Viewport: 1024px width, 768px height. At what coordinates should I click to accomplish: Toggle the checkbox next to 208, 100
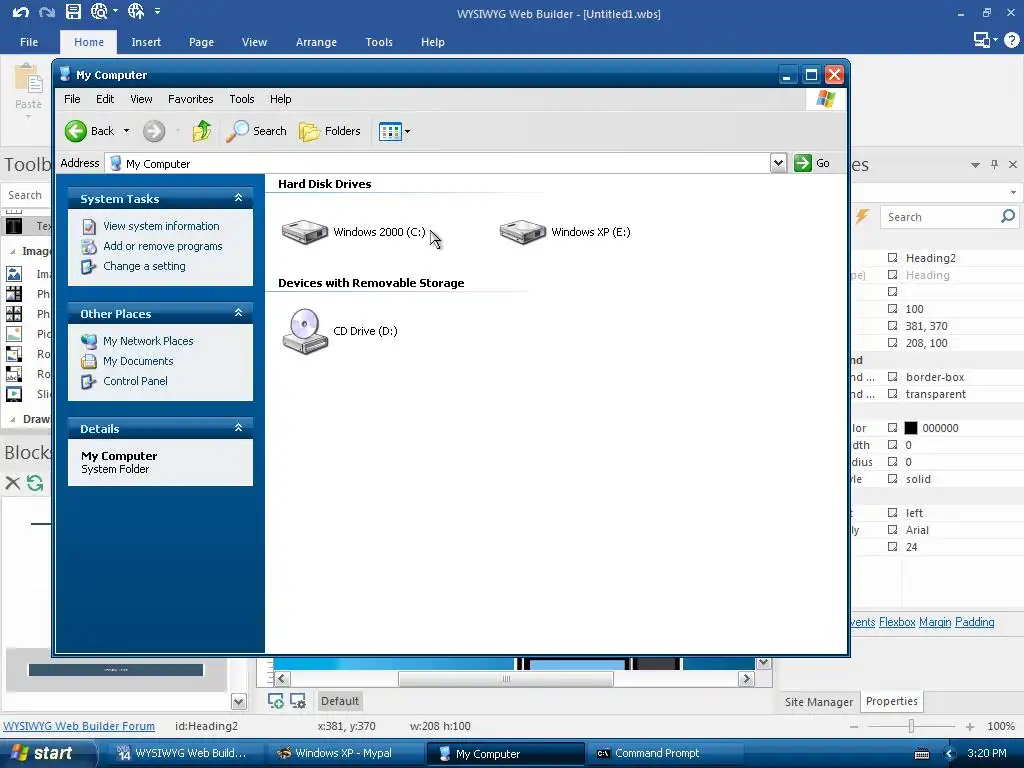click(893, 343)
